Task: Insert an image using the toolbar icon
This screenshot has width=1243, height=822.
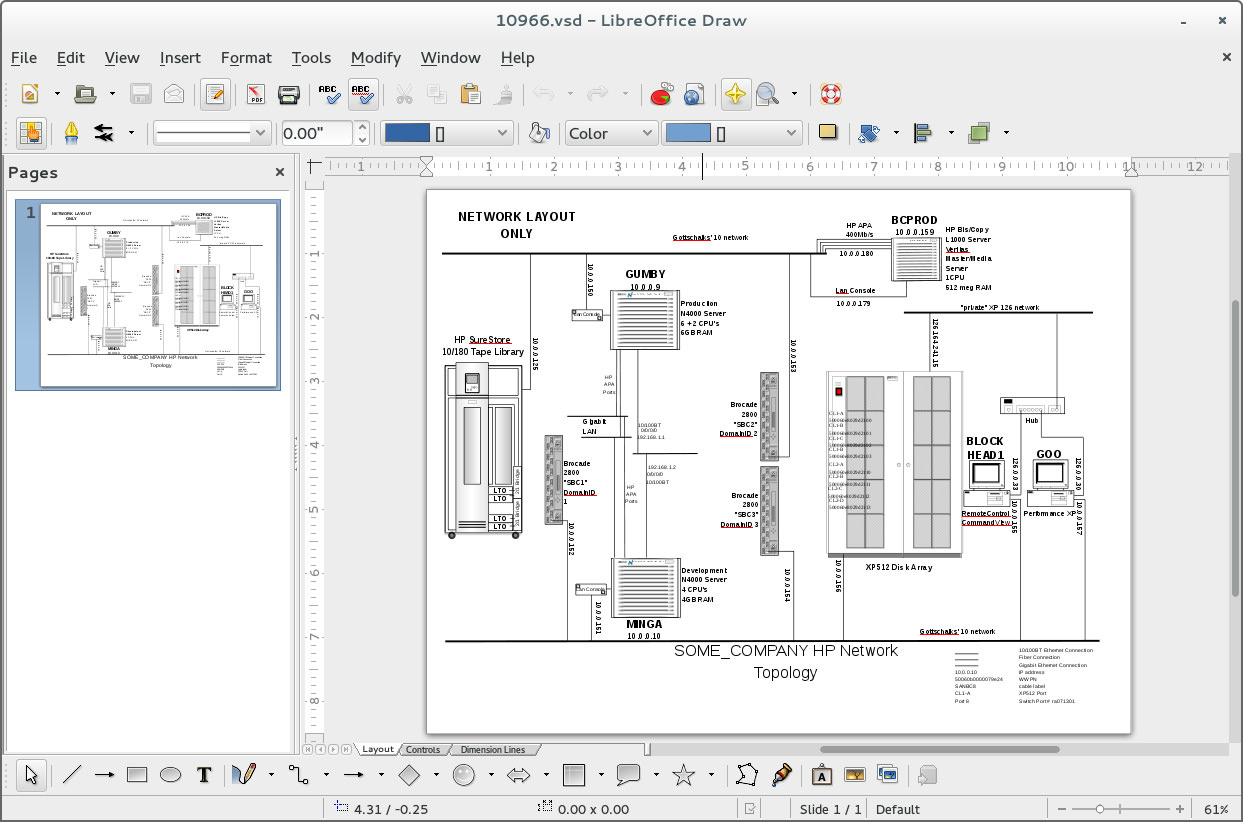Action: pyautogui.click(x=853, y=774)
